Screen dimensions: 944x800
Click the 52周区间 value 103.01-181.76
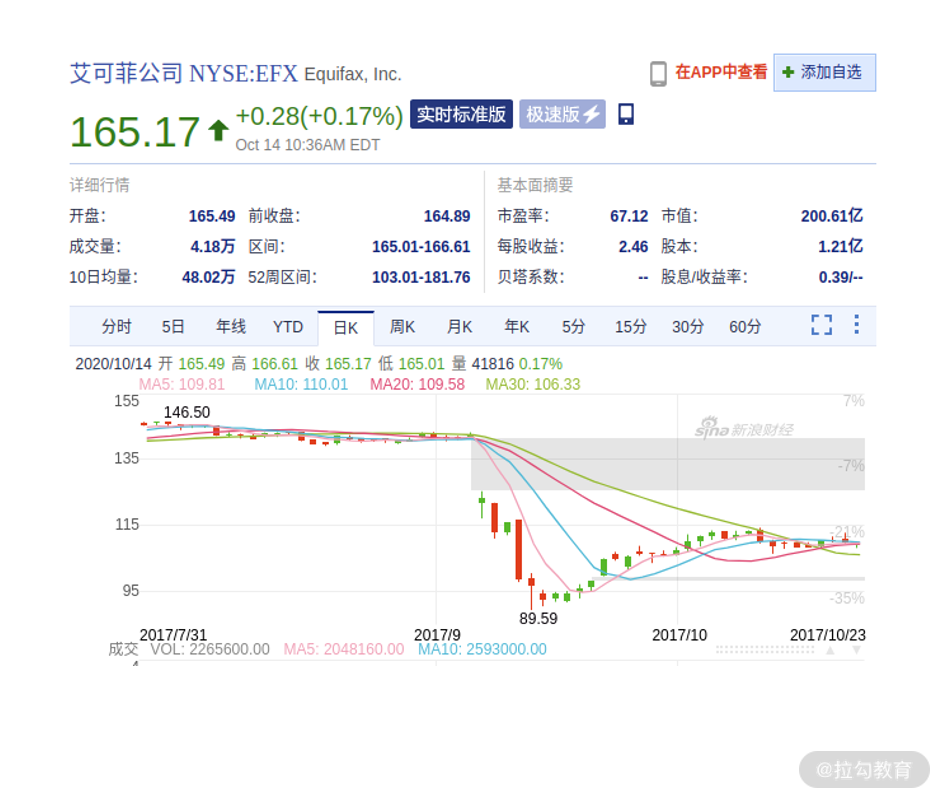tap(421, 278)
